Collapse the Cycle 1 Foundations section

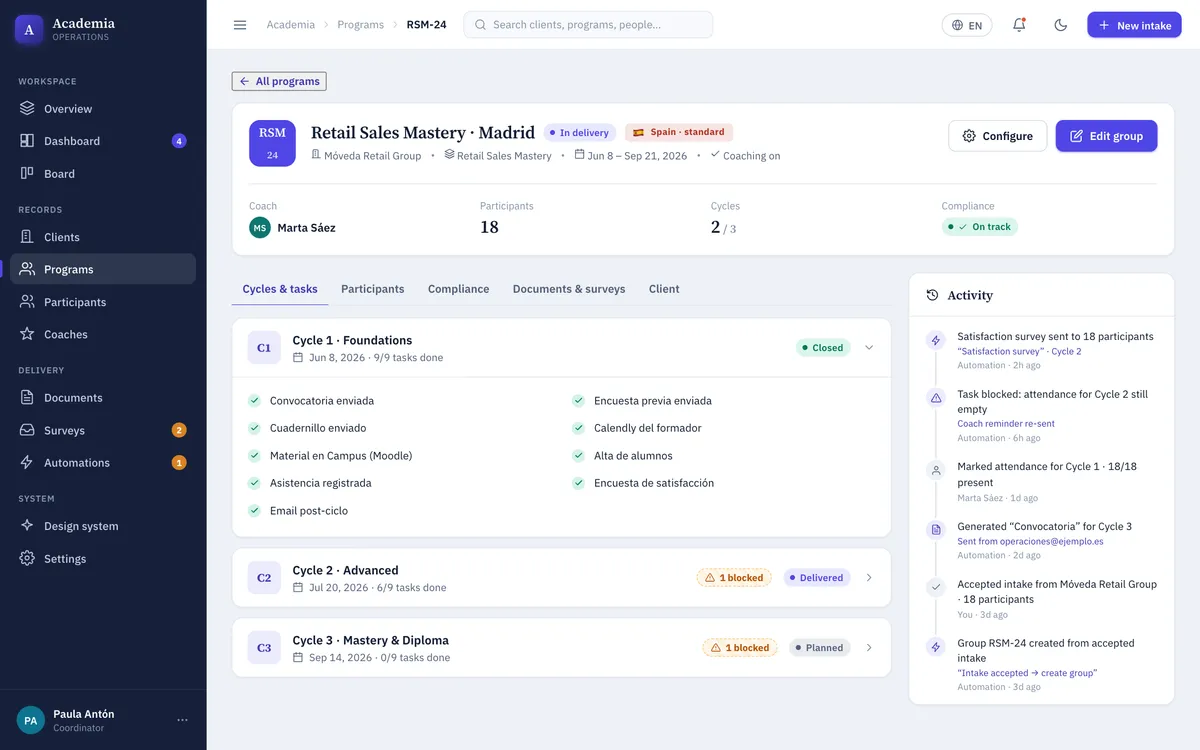pyautogui.click(x=869, y=348)
